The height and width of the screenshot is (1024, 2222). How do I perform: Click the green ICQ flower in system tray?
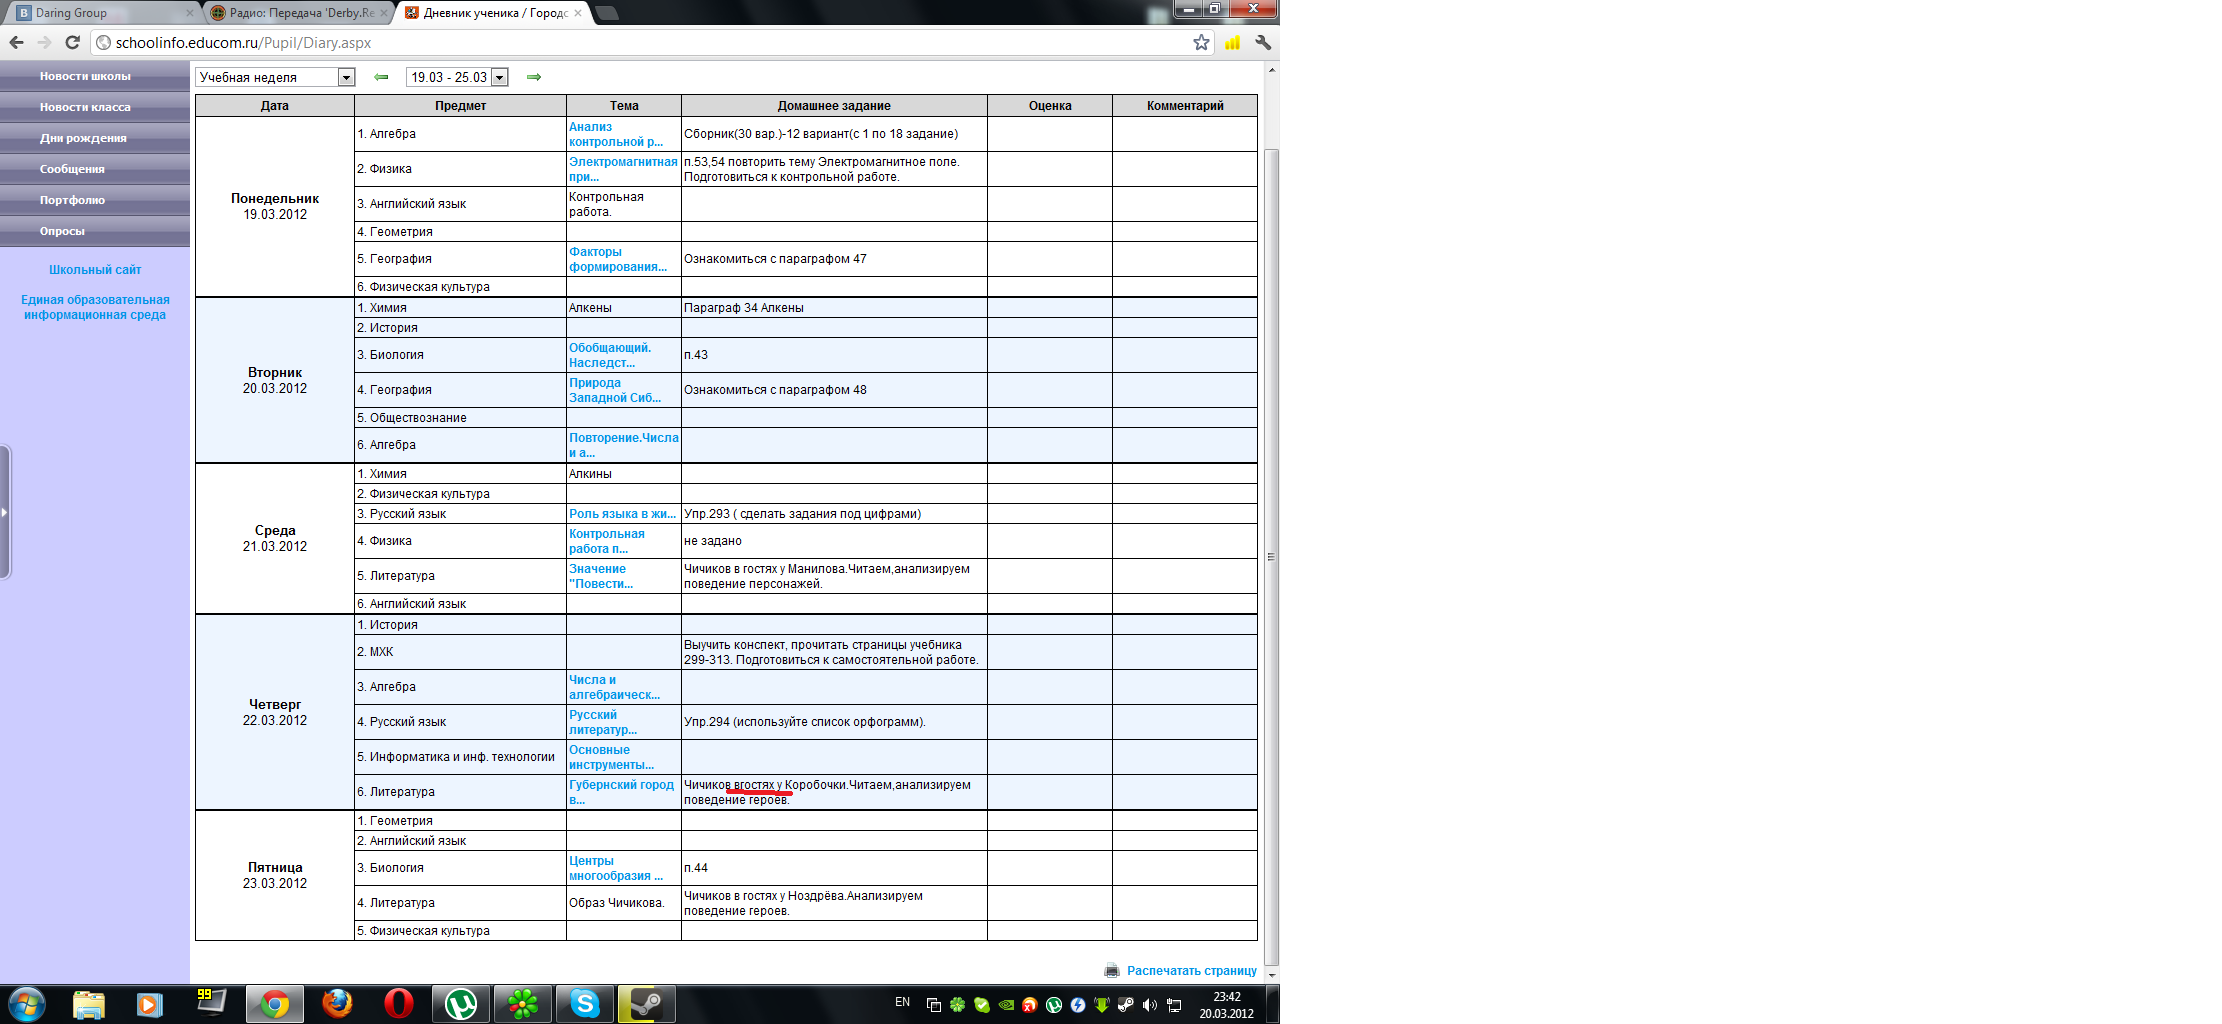957,1005
